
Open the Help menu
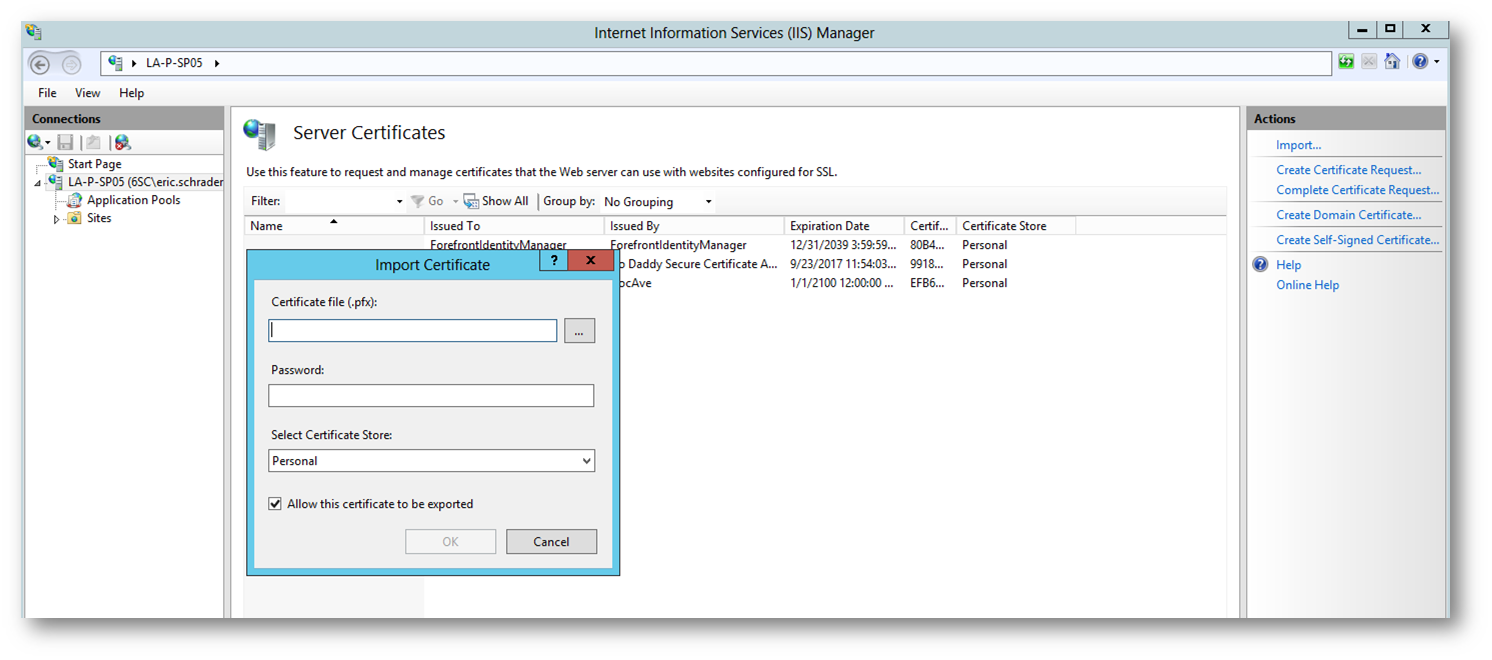[x=131, y=93]
